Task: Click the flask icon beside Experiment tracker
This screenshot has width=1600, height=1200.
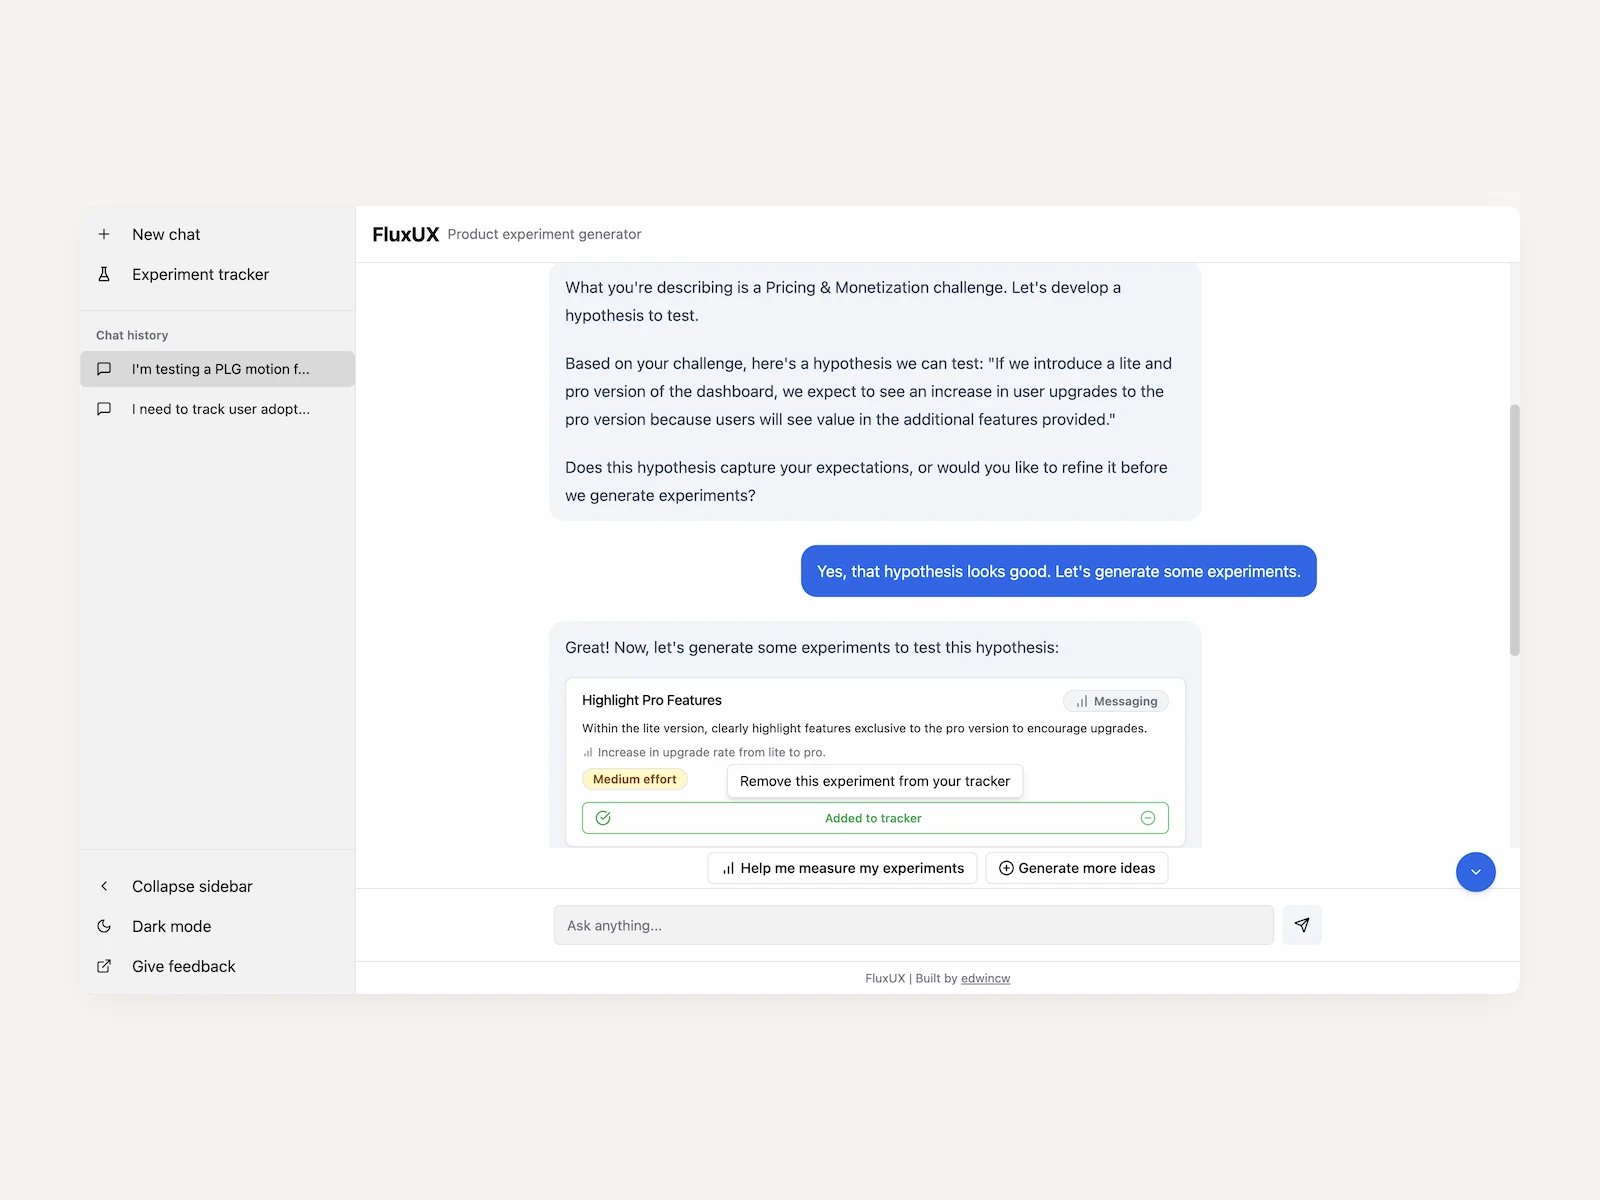Action: coord(104,274)
